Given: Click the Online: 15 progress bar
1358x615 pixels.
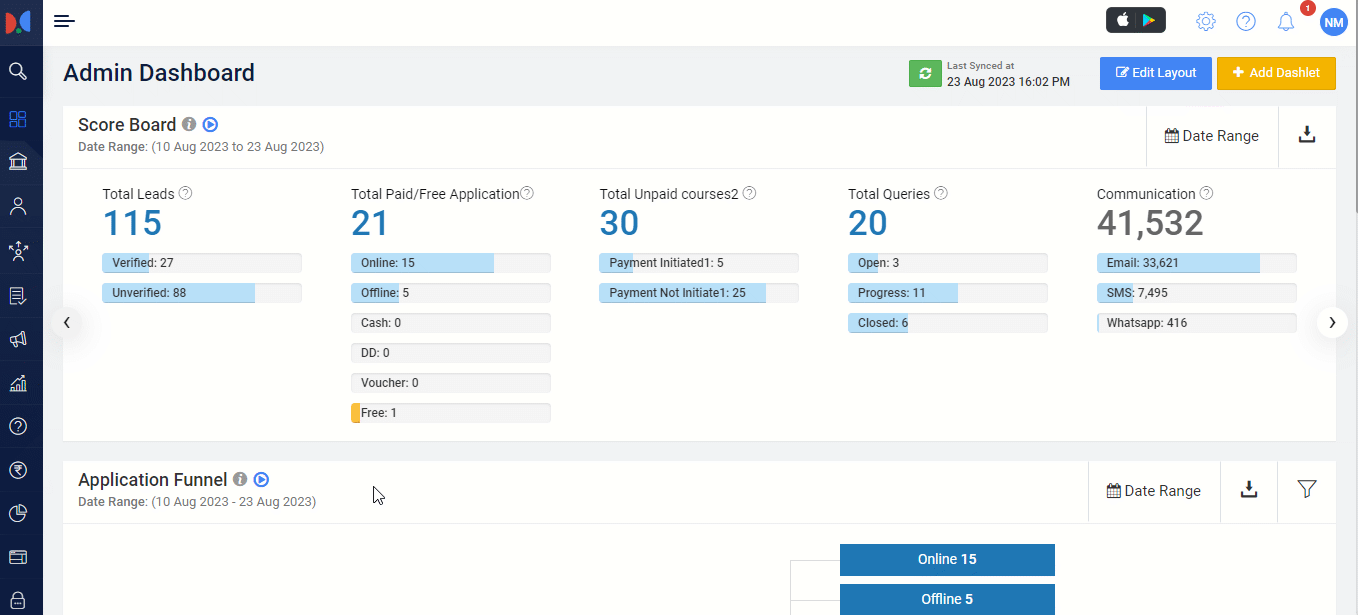Looking at the screenshot, I should (x=451, y=263).
